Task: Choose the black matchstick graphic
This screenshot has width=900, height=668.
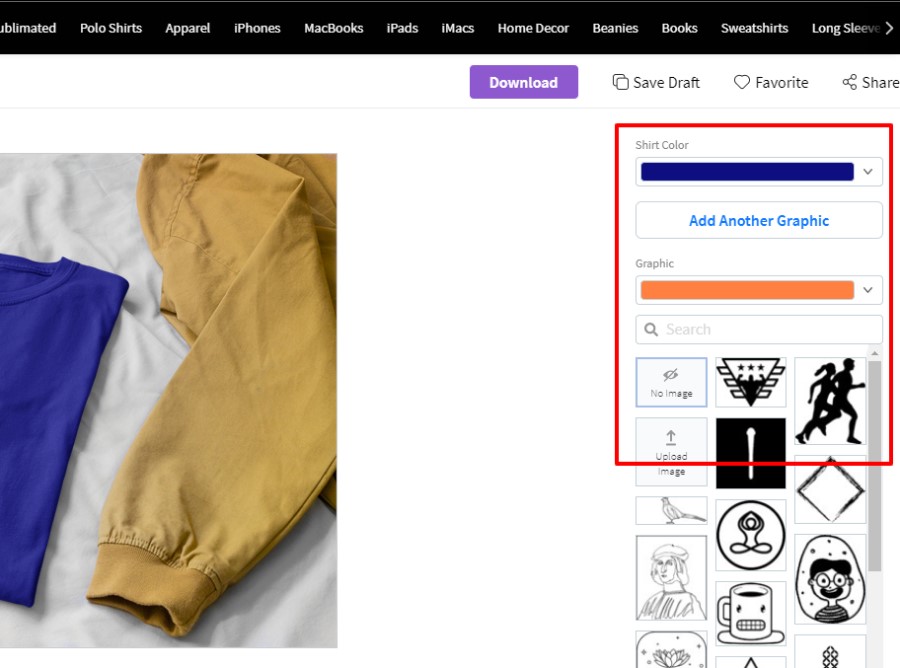Action: point(751,453)
